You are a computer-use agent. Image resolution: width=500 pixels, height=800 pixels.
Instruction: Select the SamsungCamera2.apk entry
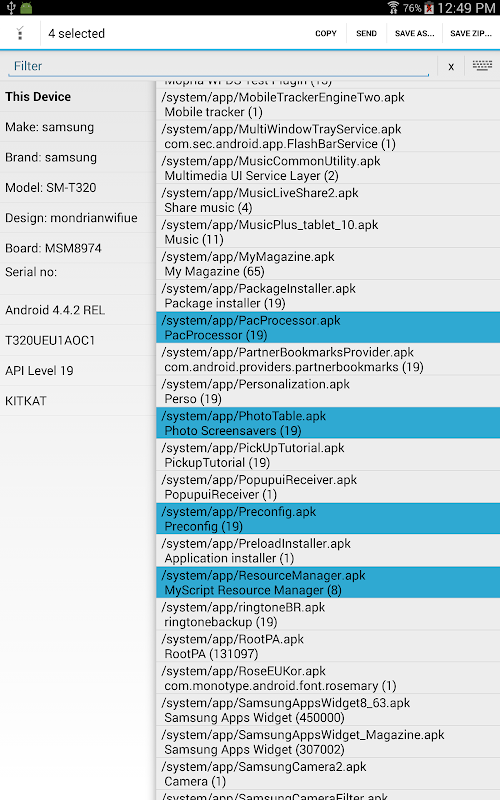click(328, 773)
